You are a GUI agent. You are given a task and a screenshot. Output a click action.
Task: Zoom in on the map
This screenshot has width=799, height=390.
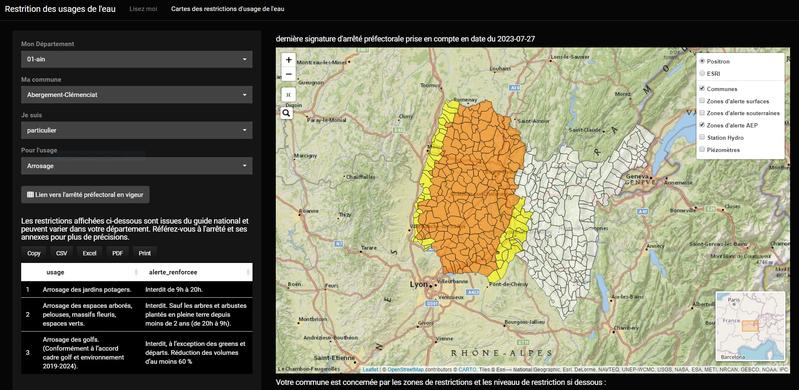[288, 60]
